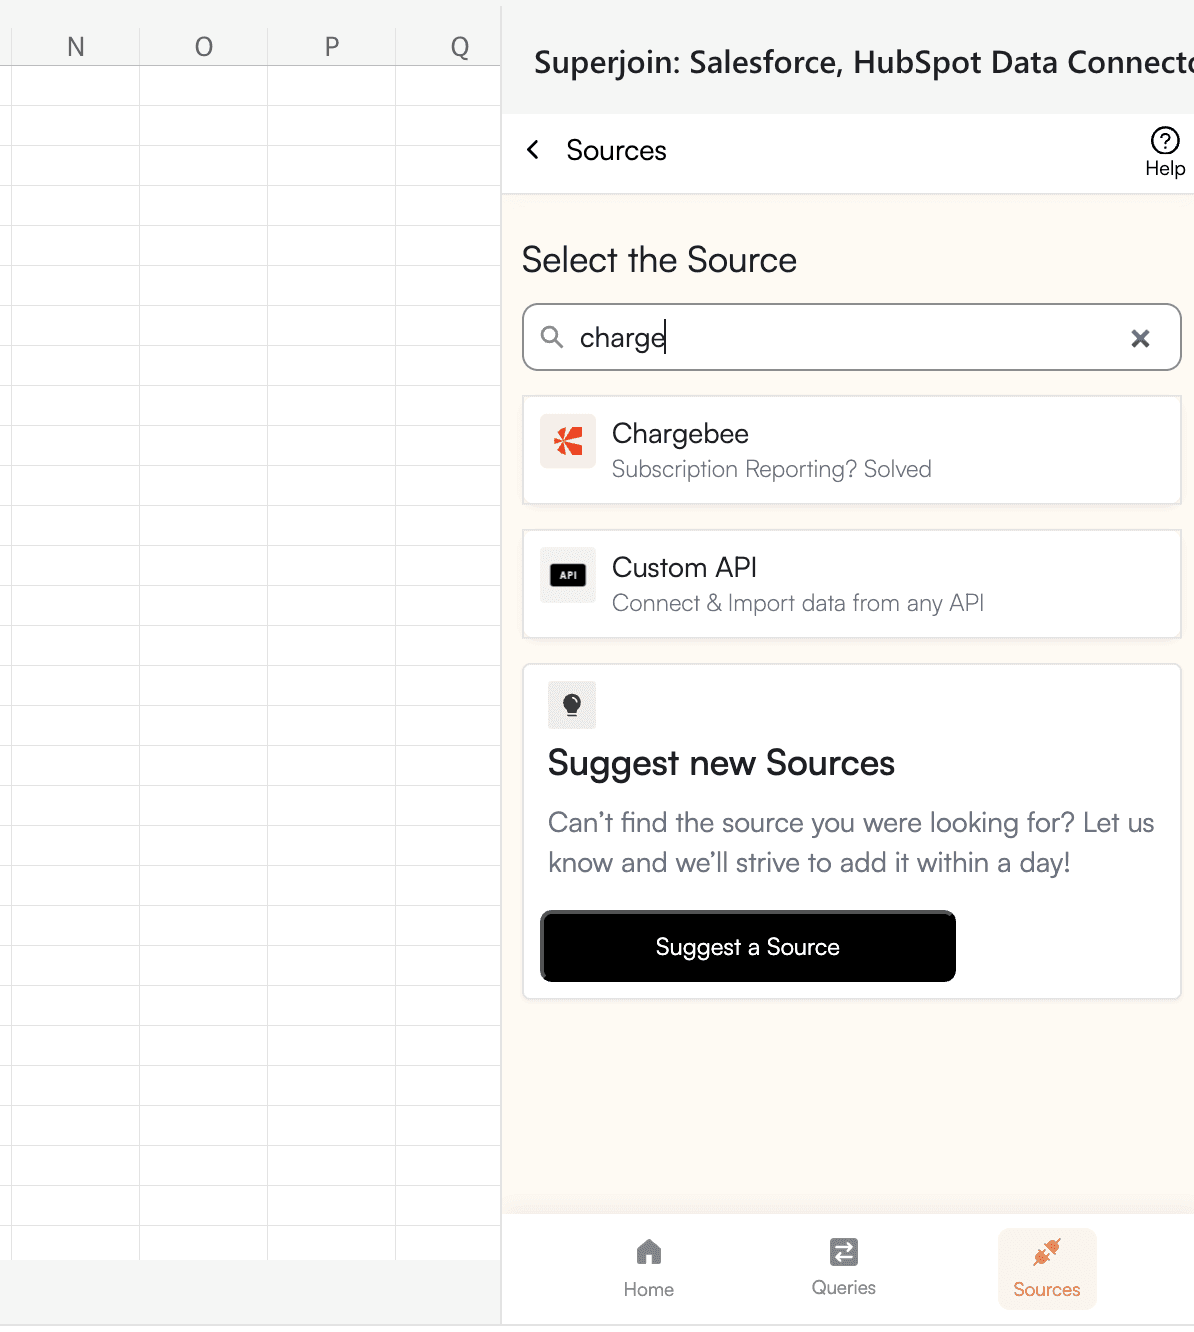Click 'Connect & Import data from any API' text
Image resolution: width=1194 pixels, height=1332 pixels.
pos(798,603)
